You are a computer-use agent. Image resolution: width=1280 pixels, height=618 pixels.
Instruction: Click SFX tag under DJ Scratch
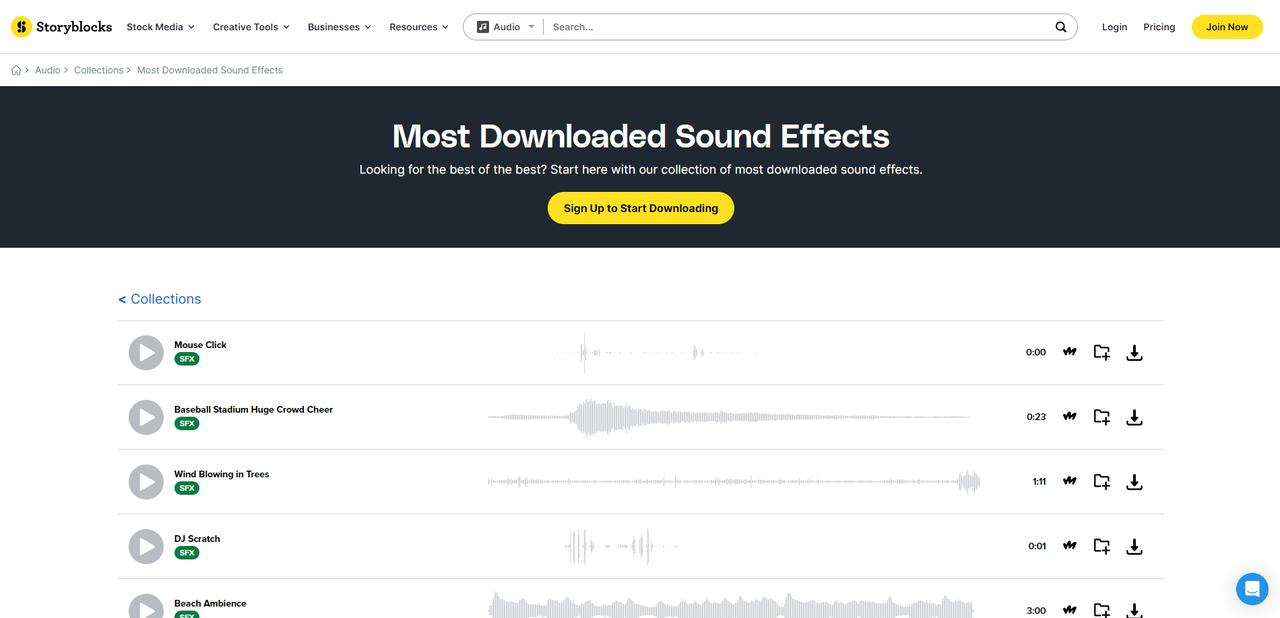(x=187, y=553)
